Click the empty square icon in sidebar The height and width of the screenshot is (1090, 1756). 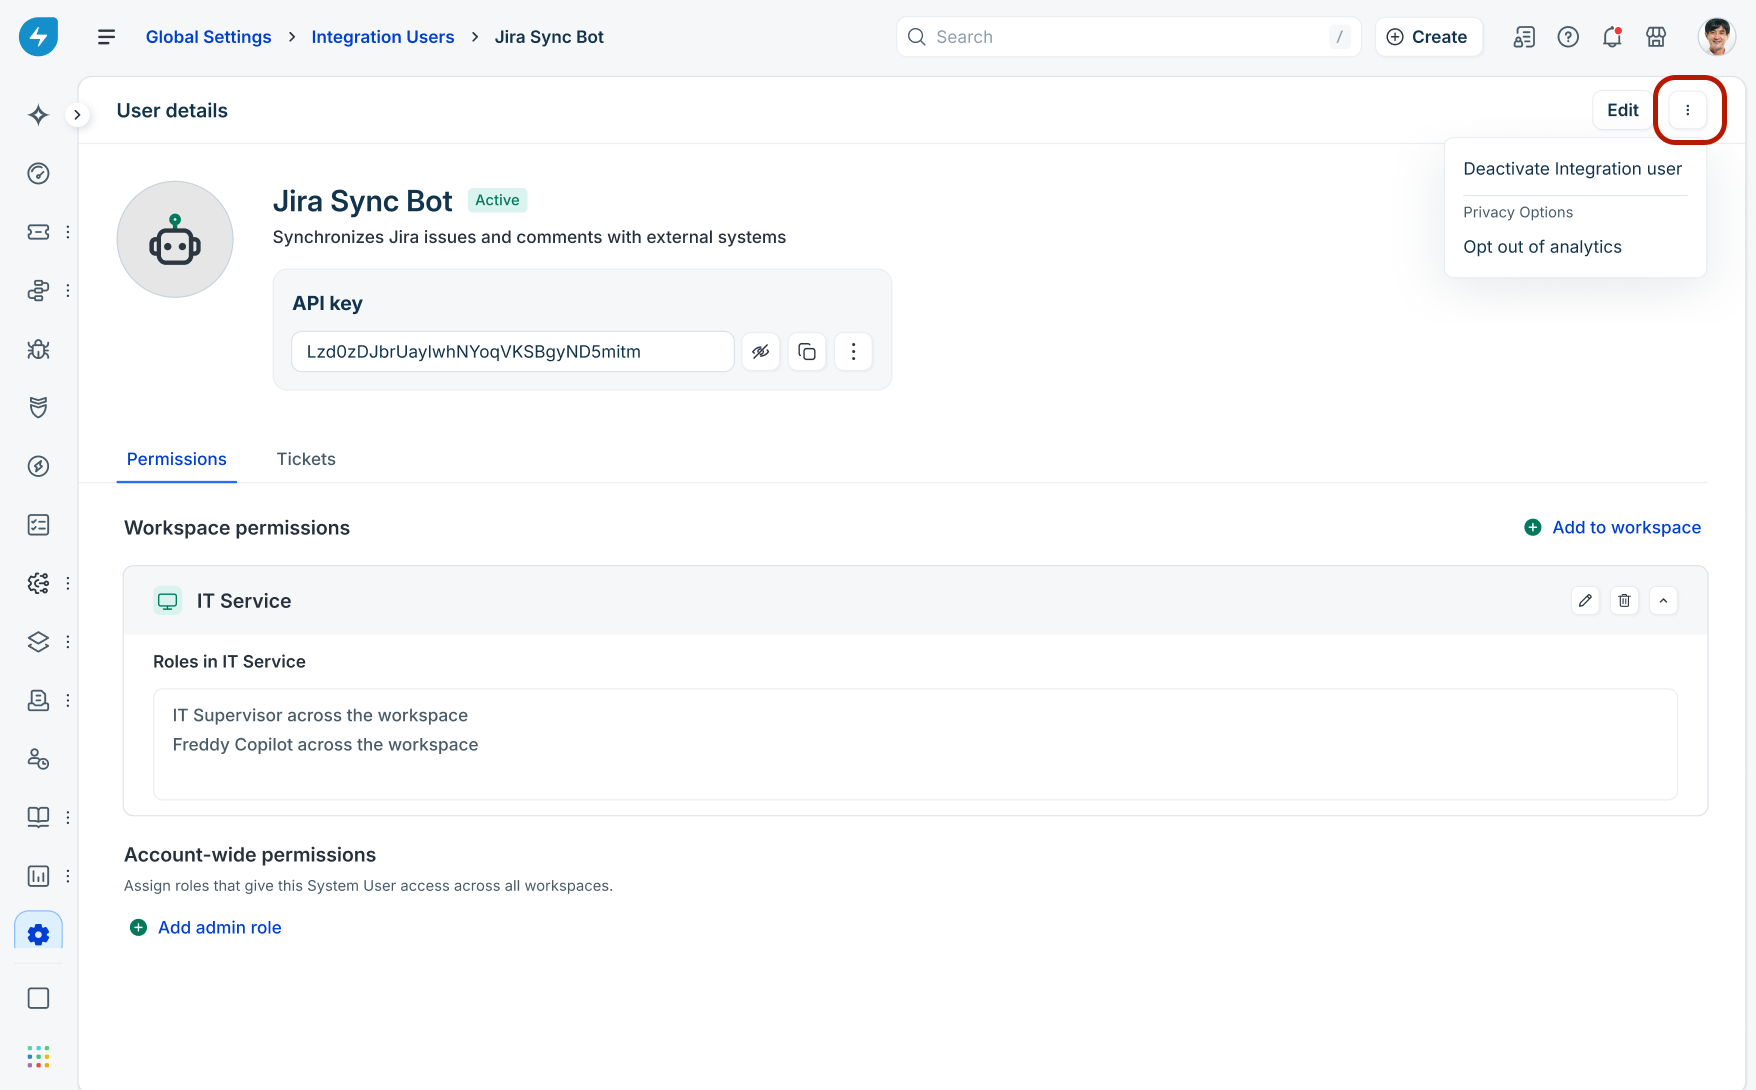click(x=38, y=998)
